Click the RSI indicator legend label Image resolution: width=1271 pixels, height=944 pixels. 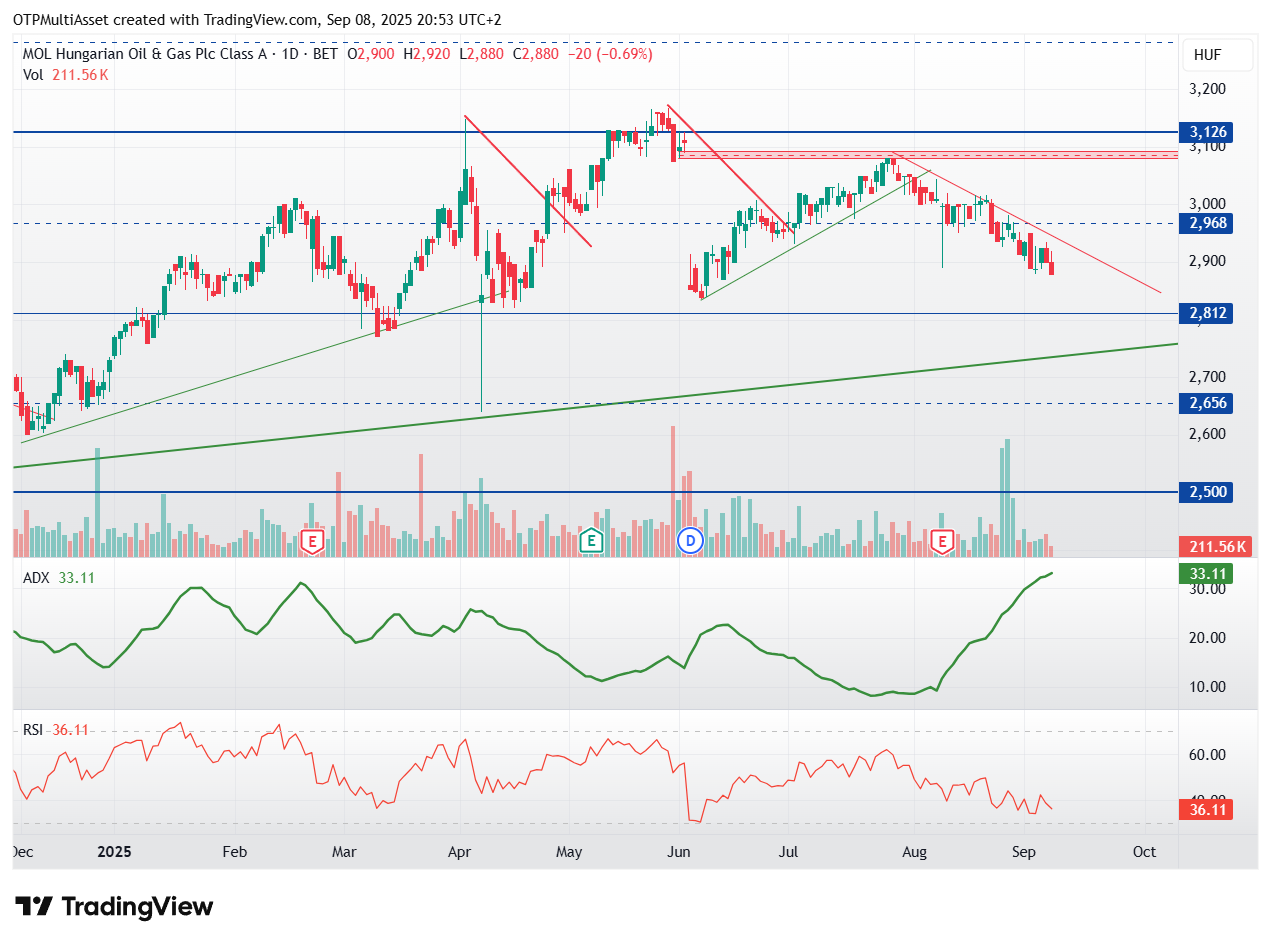33,730
